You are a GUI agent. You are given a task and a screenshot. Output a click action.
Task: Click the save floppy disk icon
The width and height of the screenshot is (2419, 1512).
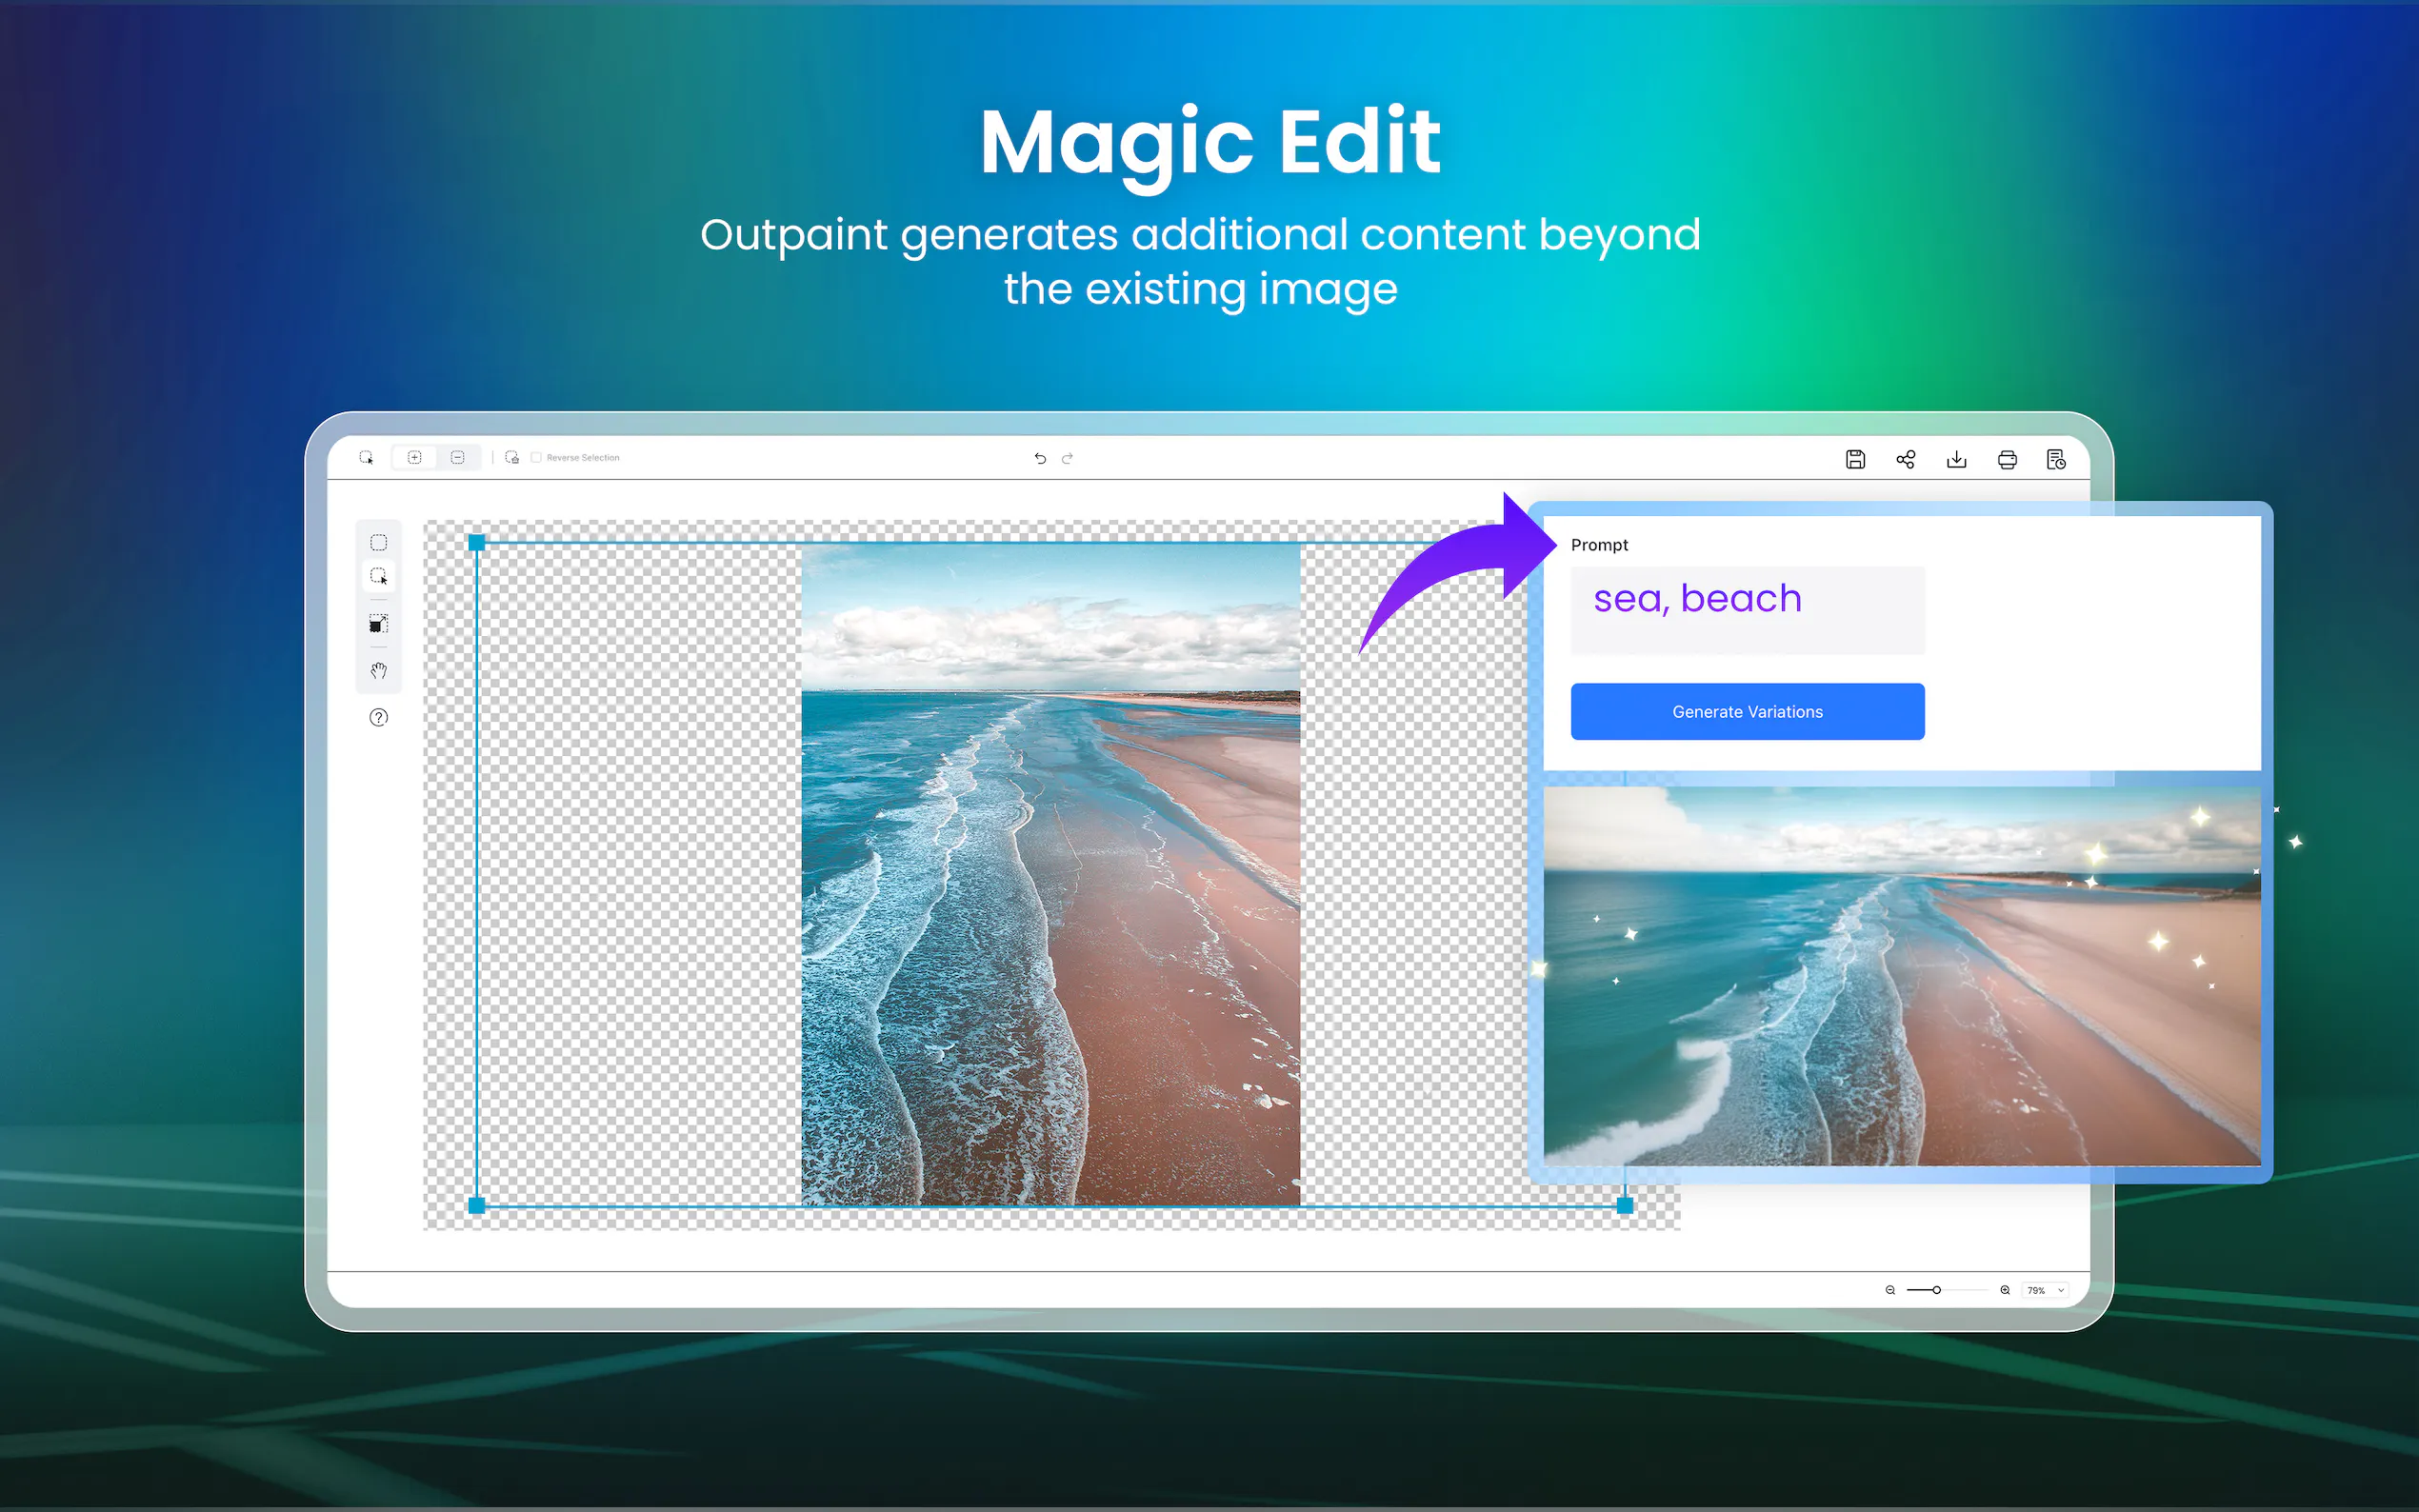(1855, 459)
